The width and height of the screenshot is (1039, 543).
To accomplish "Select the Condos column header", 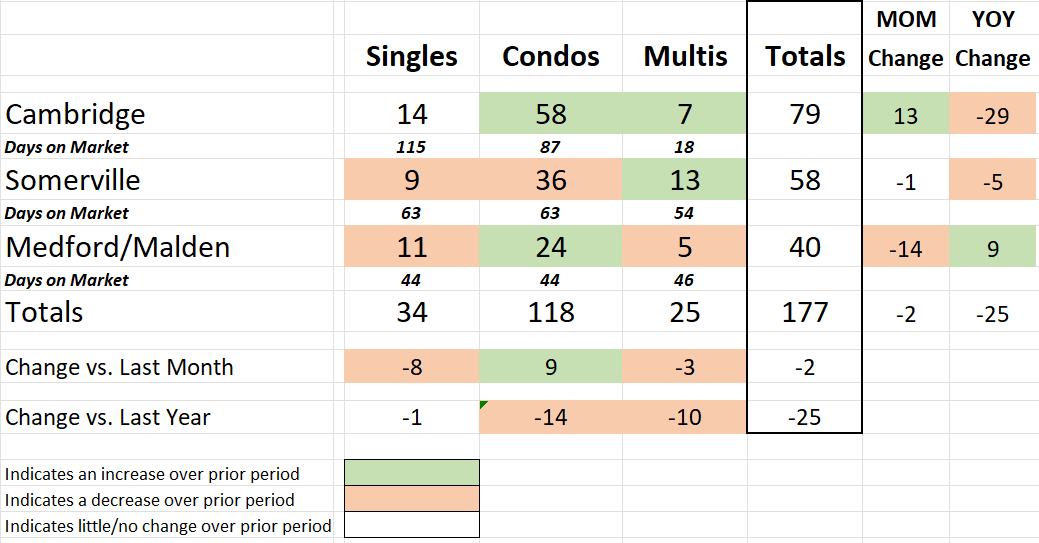I will (x=551, y=57).
